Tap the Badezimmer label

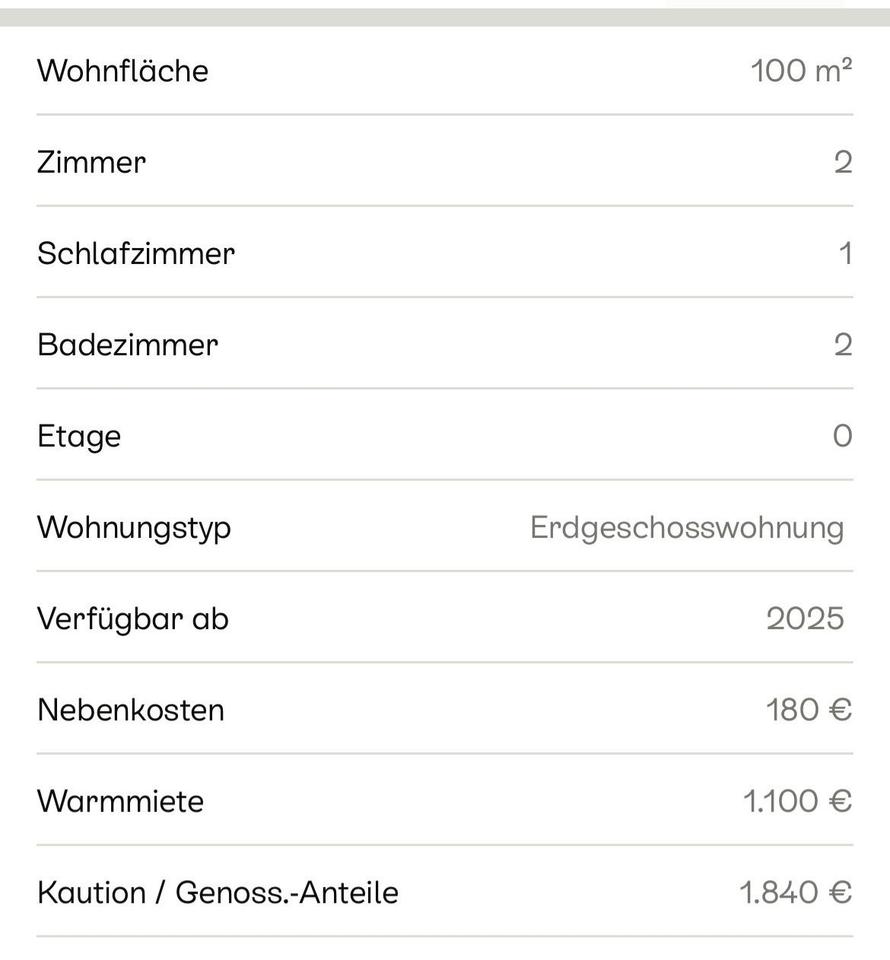tap(127, 345)
